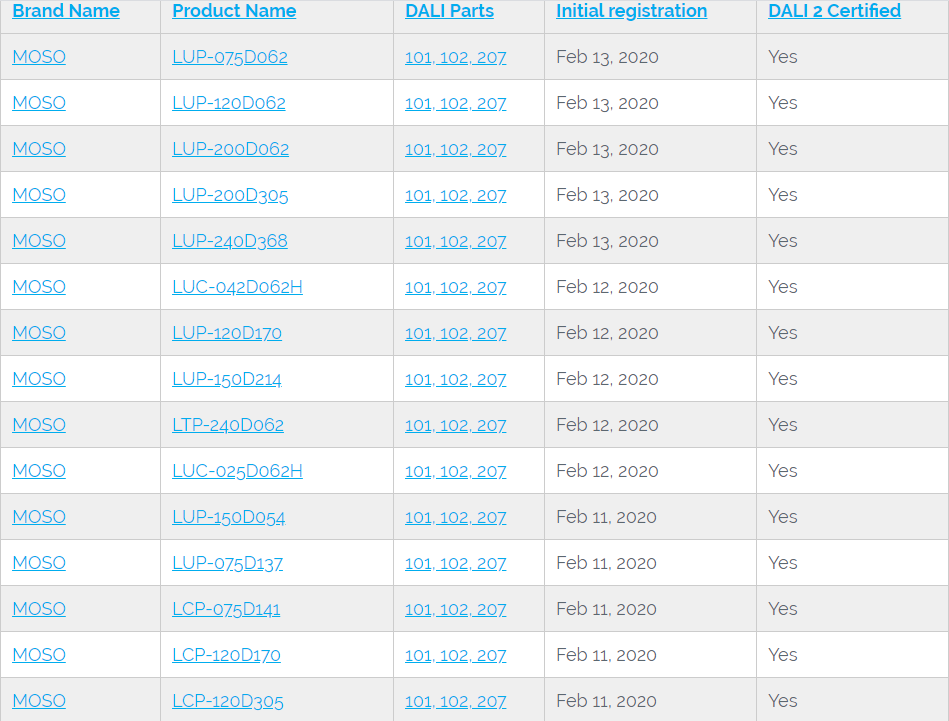Sort by the Product Name column header
The image size is (949, 721).
coord(234,11)
